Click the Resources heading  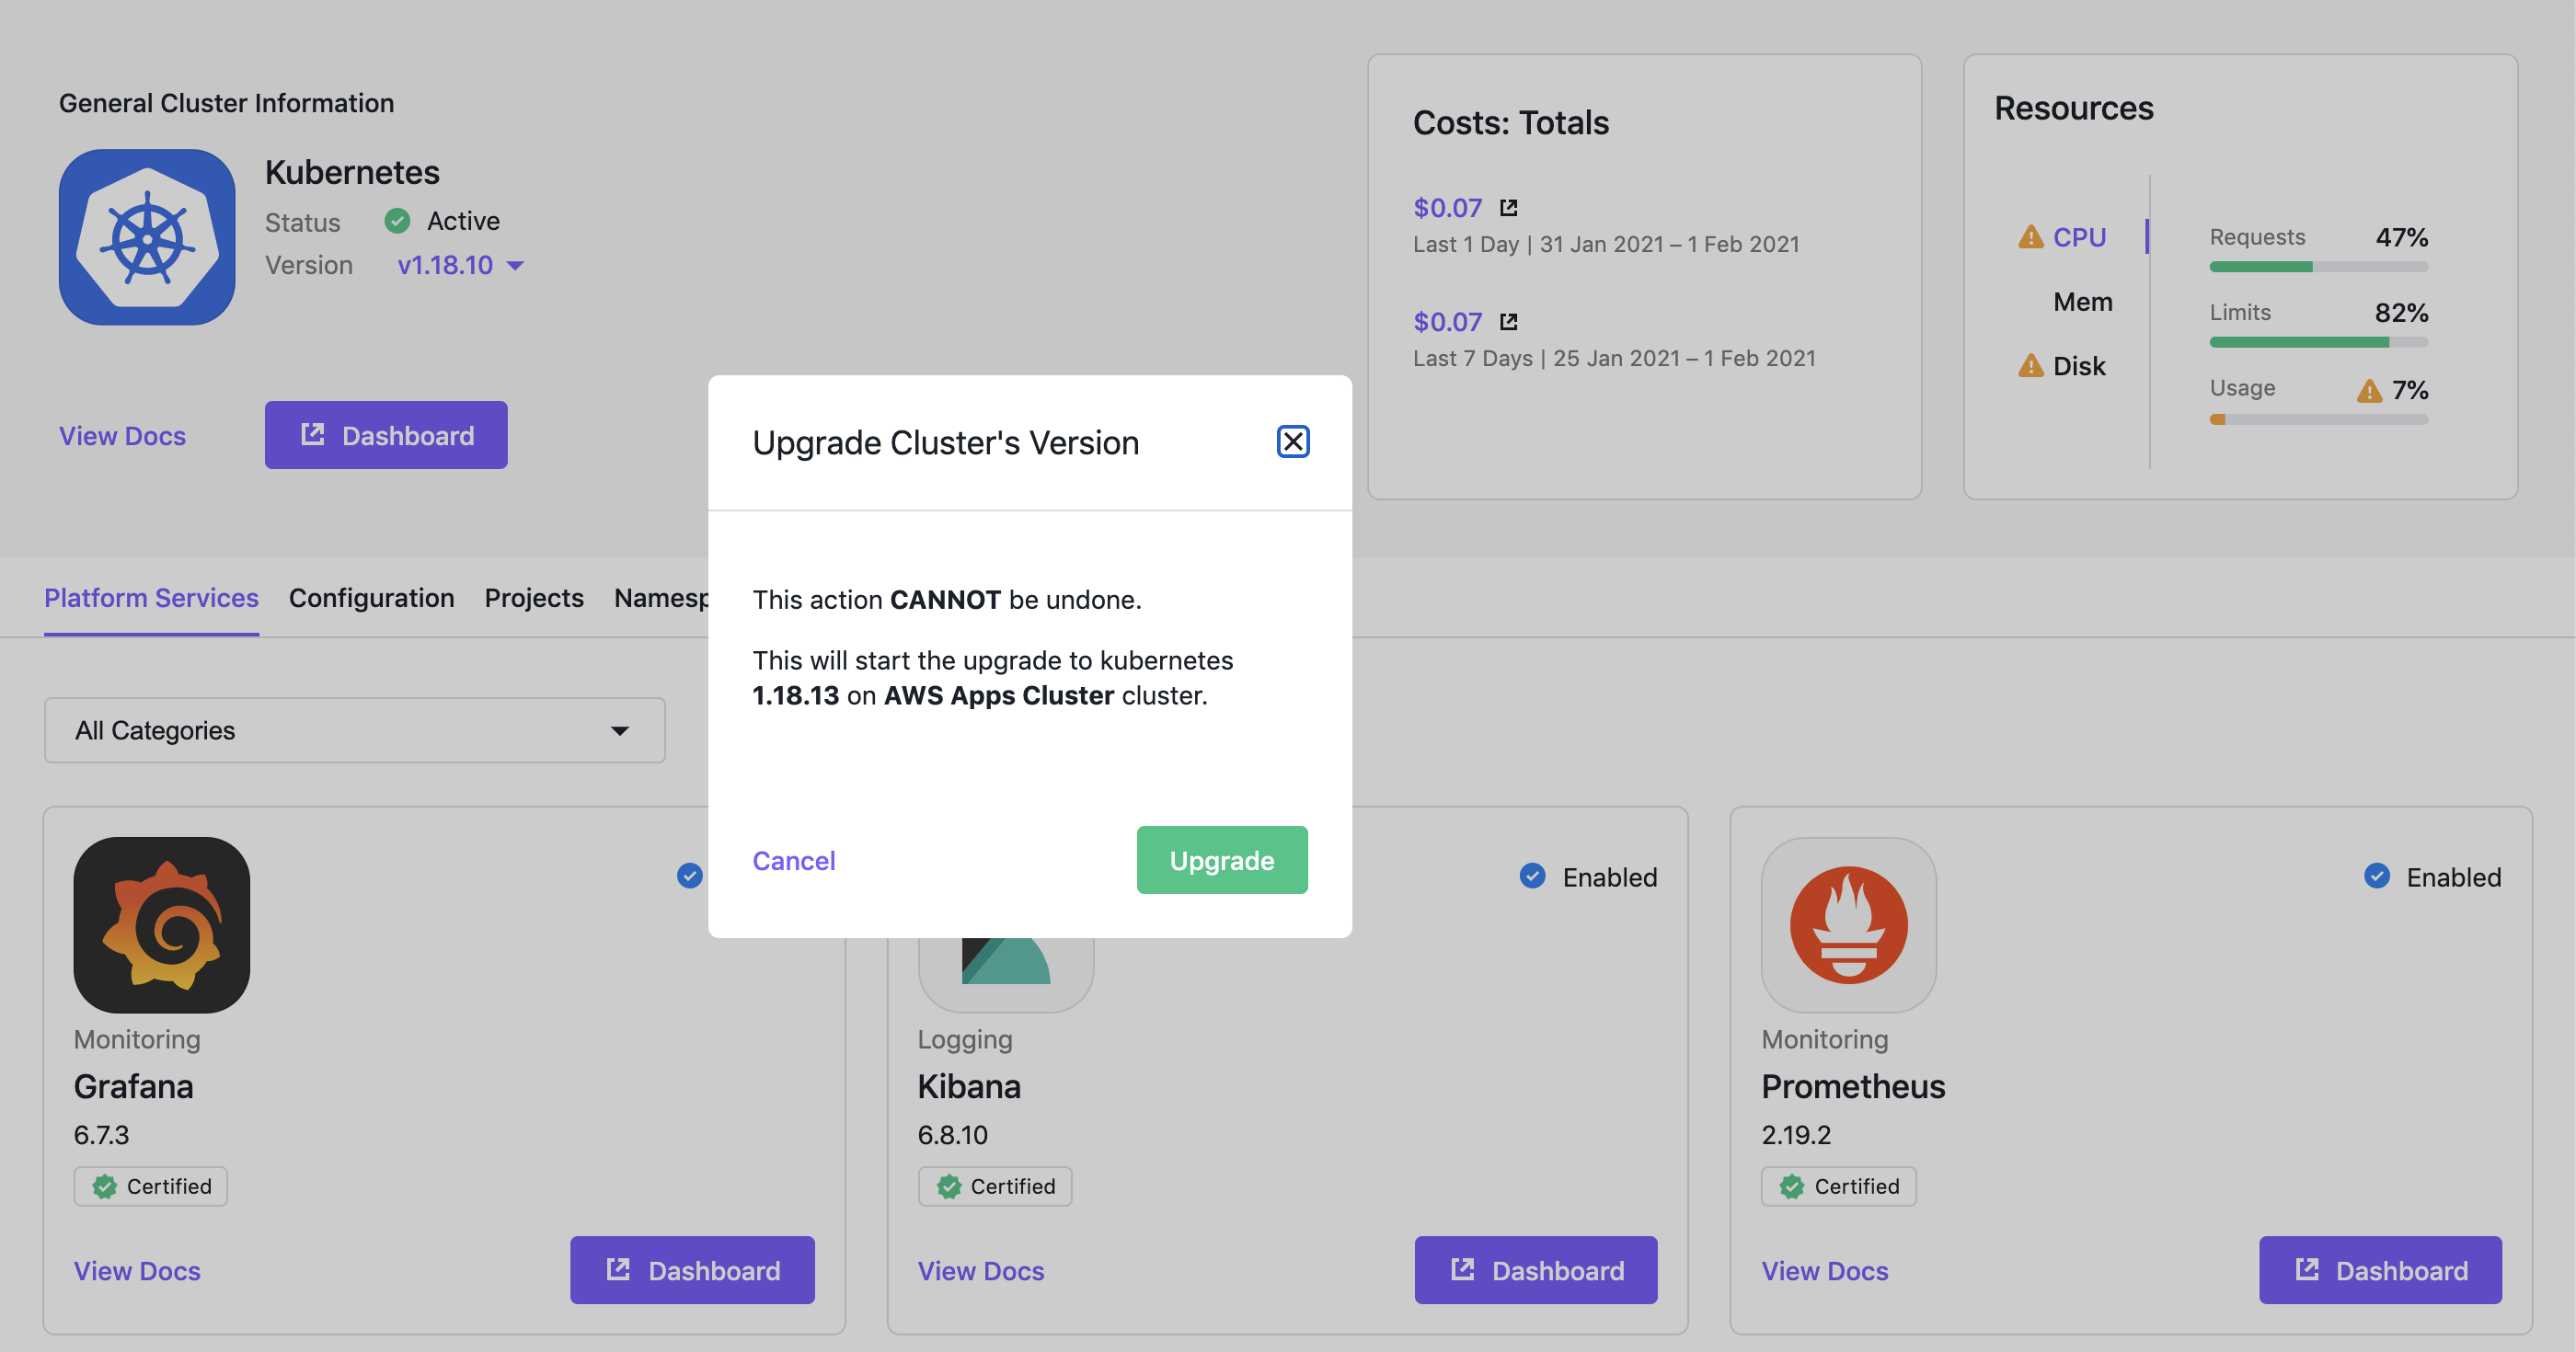coord(2074,108)
